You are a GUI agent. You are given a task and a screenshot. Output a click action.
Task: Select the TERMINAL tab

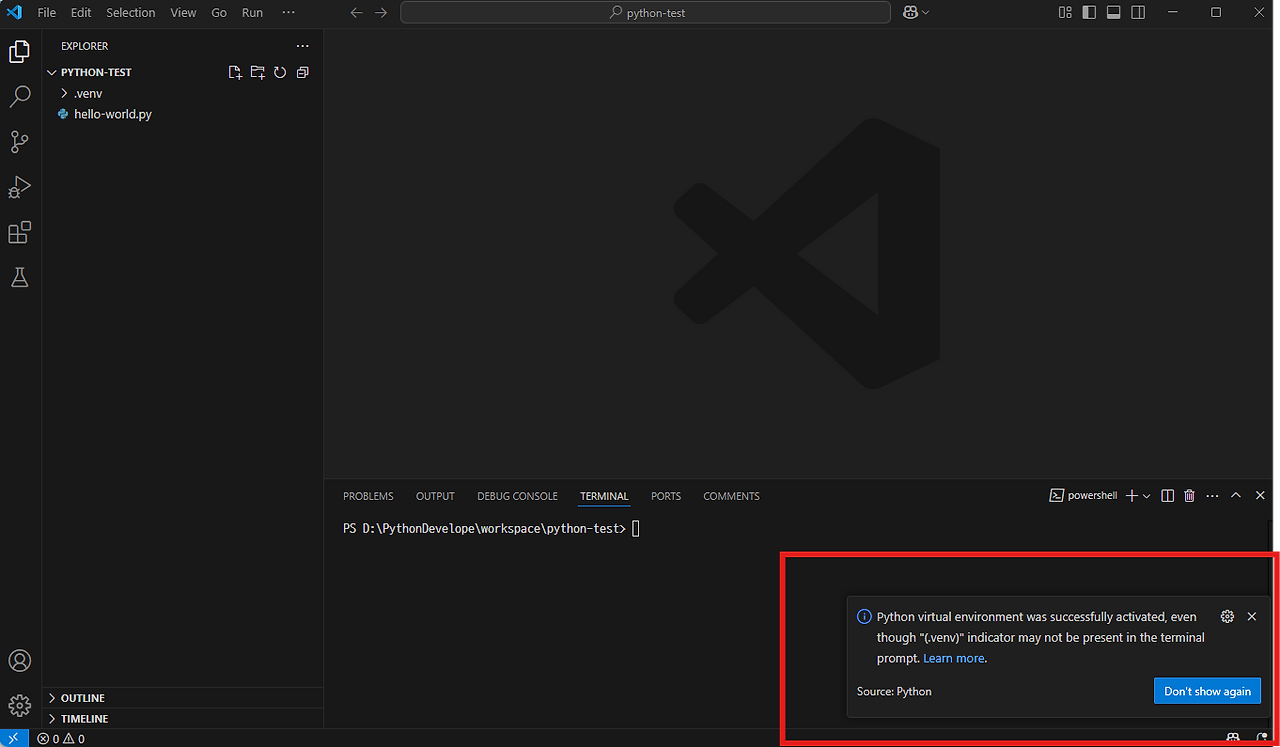pyautogui.click(x=604, y=496)
